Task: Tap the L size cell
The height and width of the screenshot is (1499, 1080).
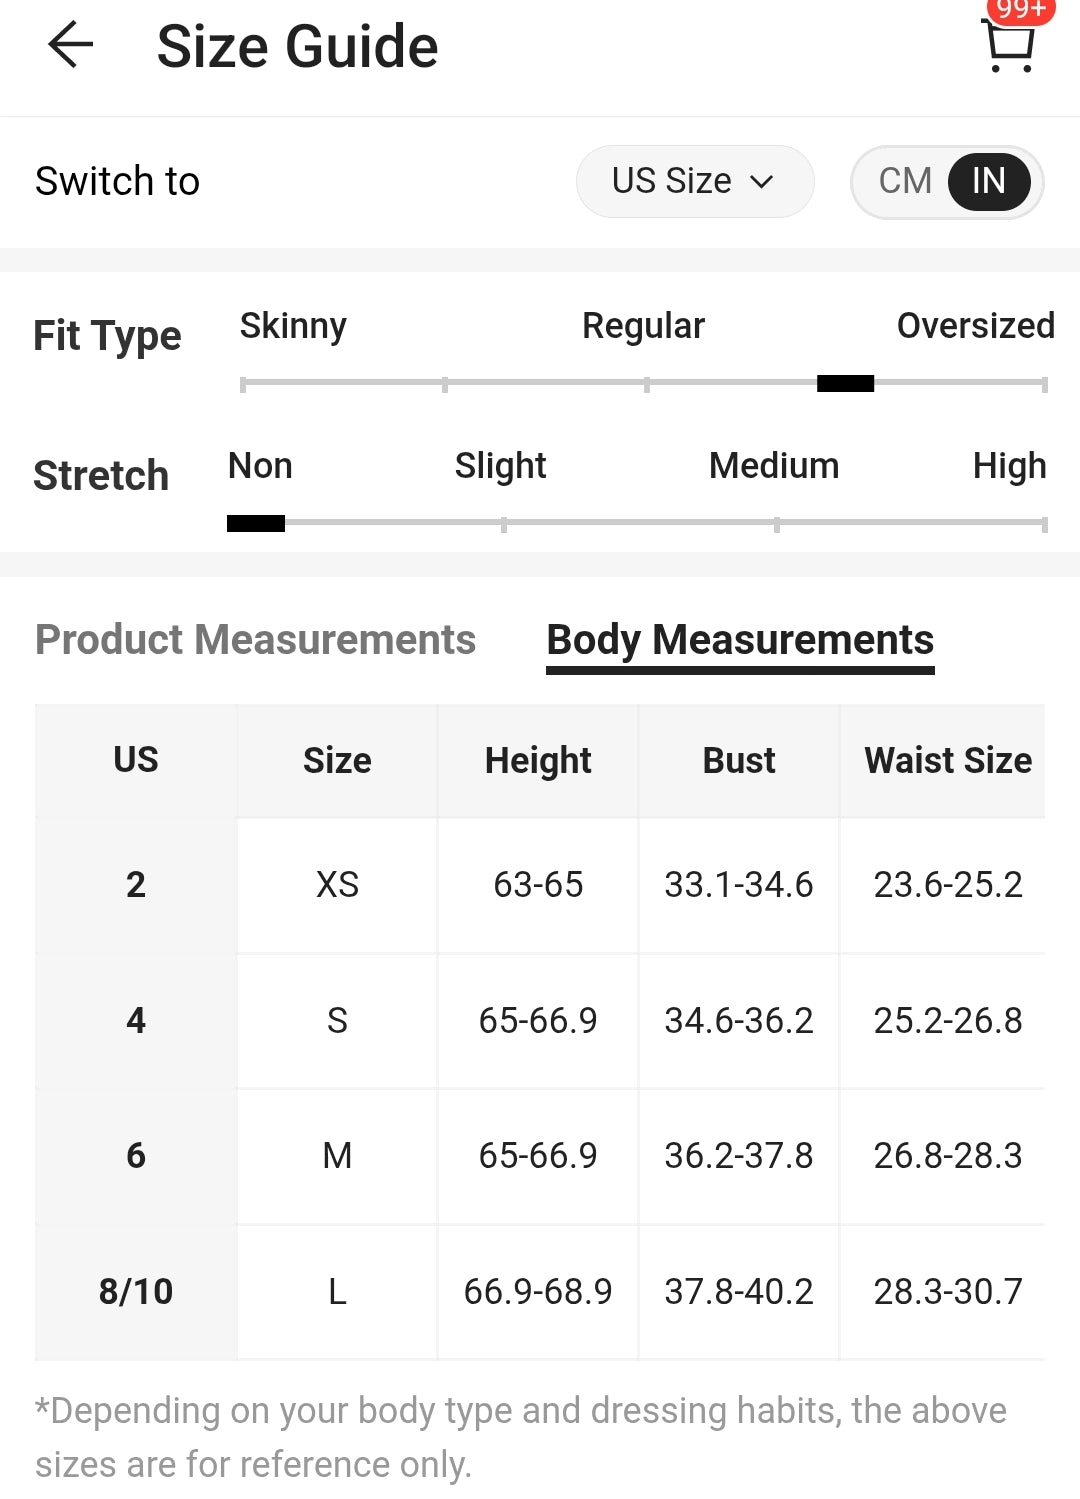Action: pos(337,1292)
